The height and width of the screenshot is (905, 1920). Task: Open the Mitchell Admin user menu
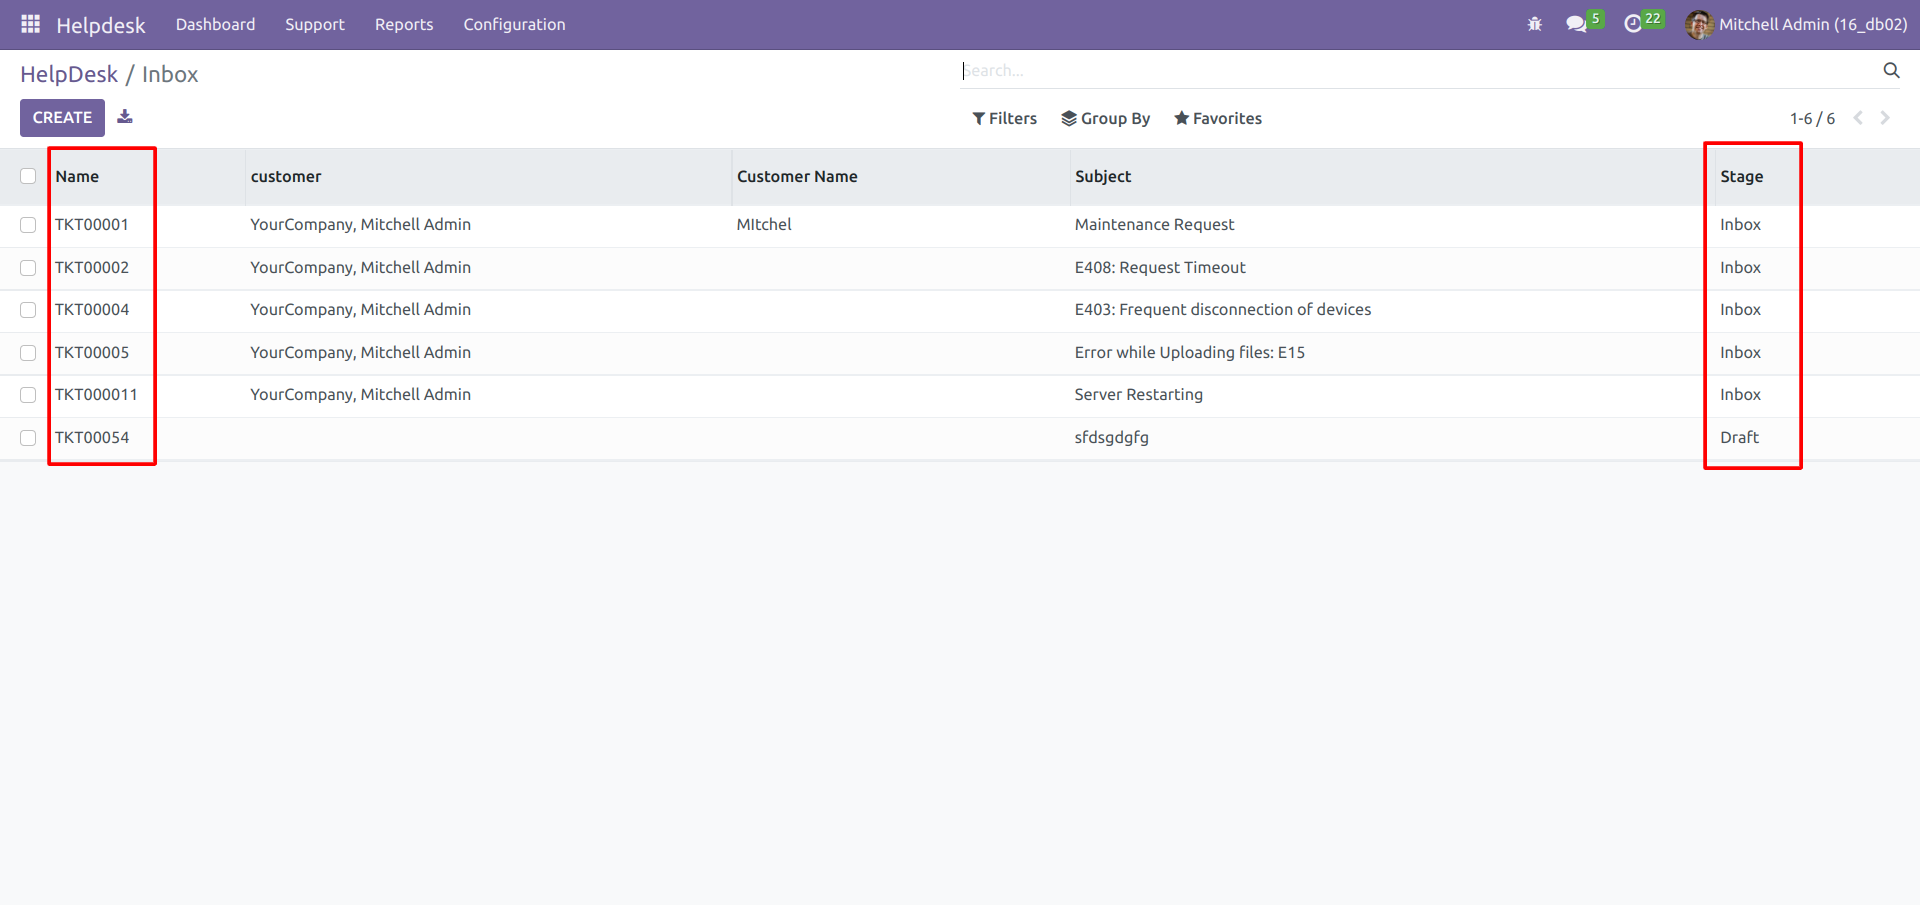[x=1796, y=24]
